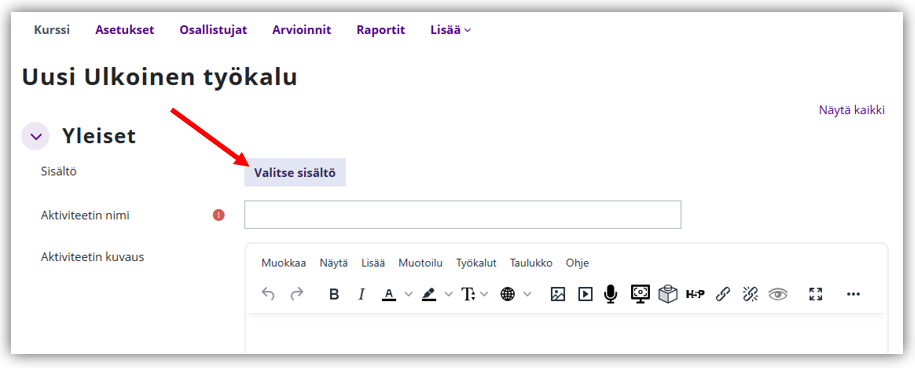The image size is (915, 368).
Task: Click inside the Aktiviteetin kuvaus text area
Action: pos(566,334)
